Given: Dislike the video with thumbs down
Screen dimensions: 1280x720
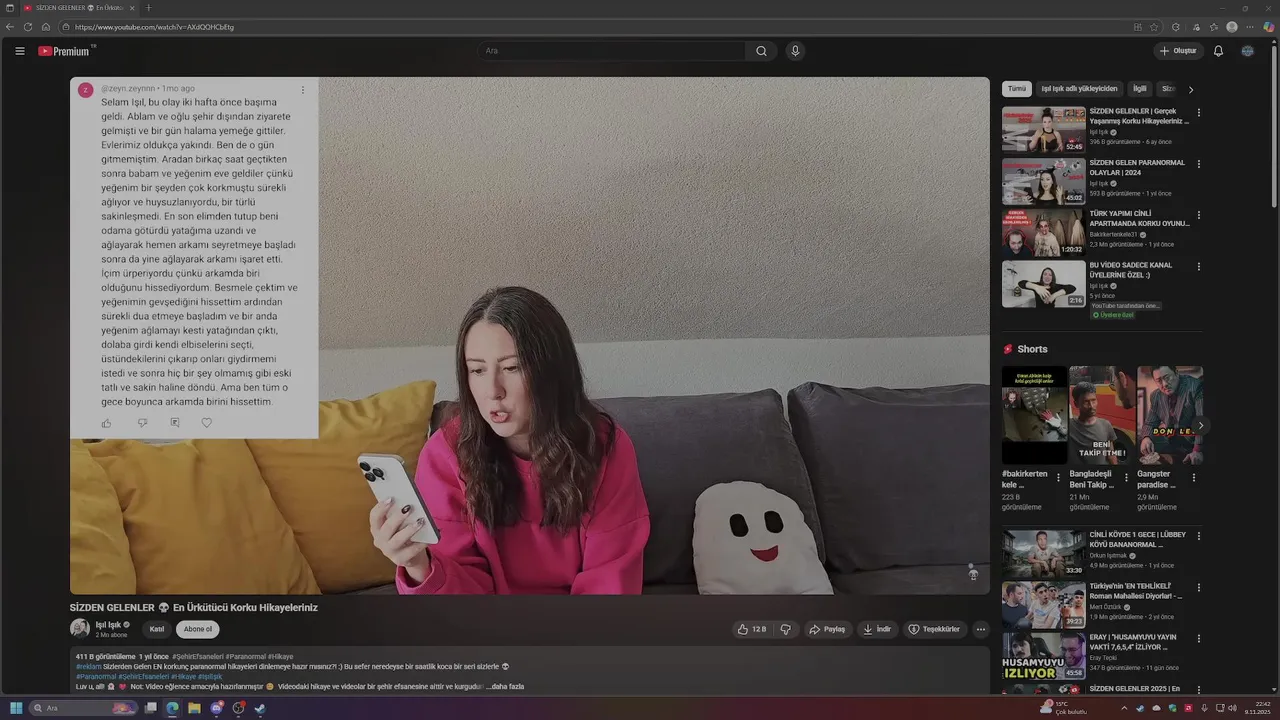Looking at the screenshot, I should click(785, 629).
